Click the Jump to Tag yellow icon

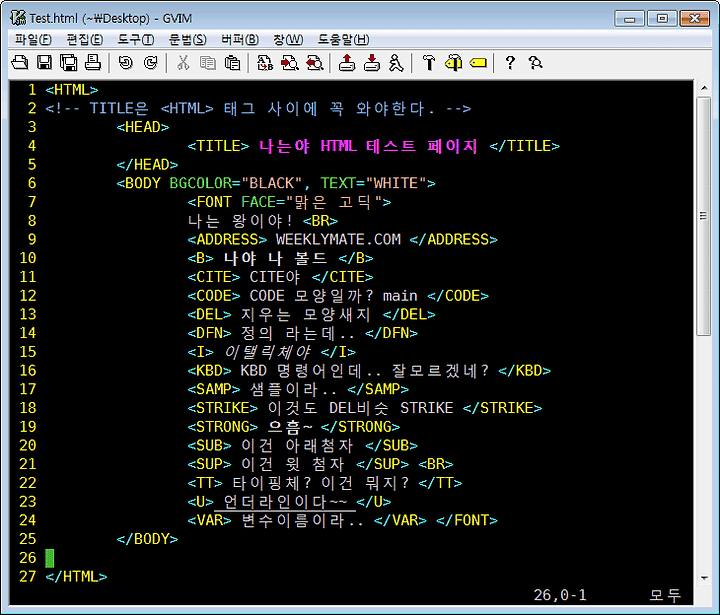pos(478,62)
